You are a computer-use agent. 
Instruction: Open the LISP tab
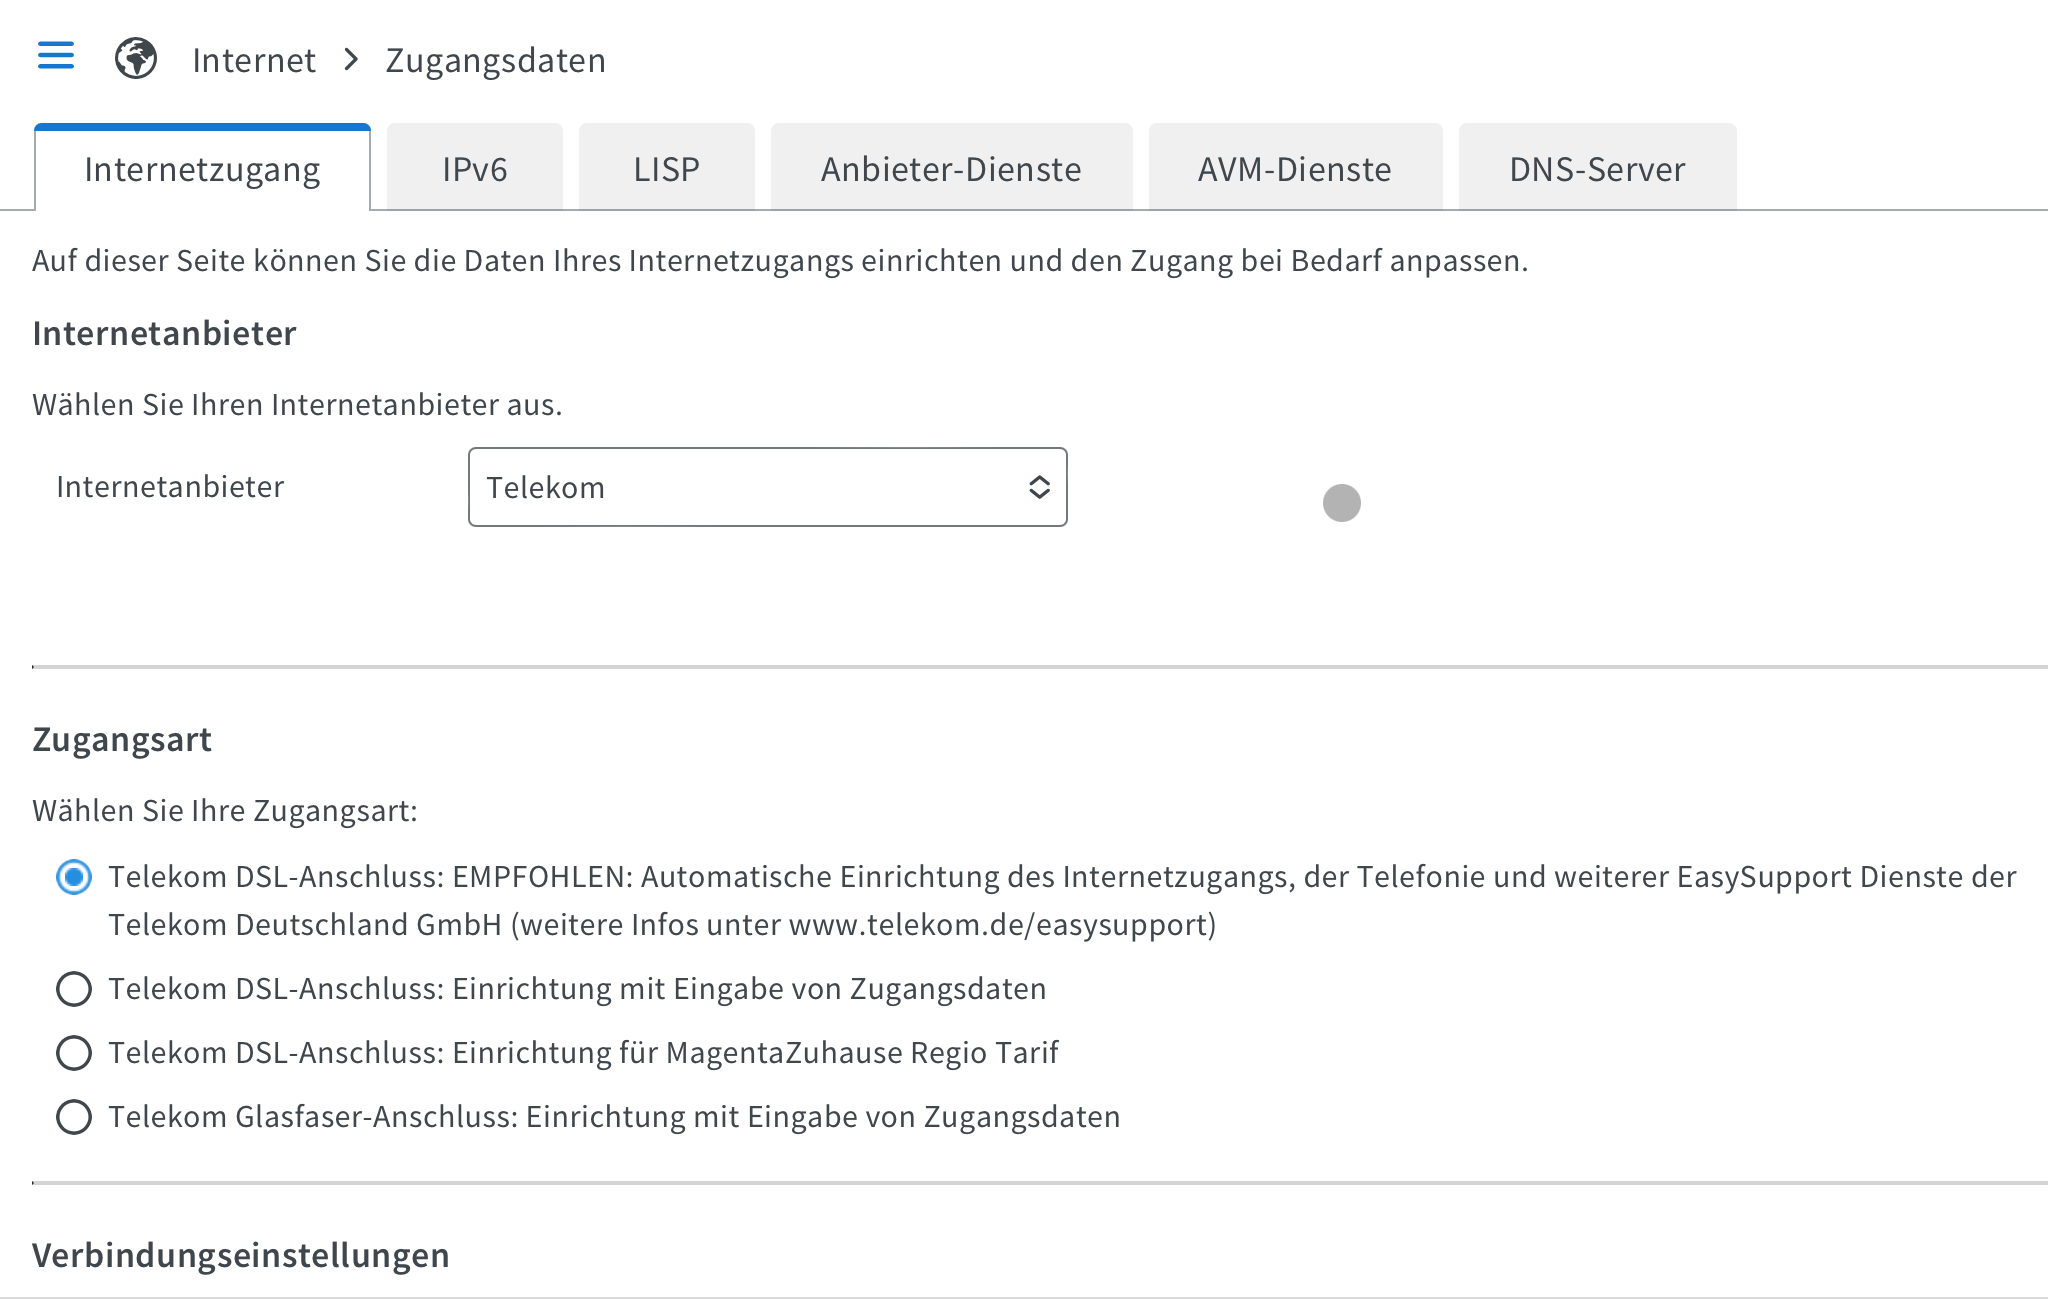point(667,168)
